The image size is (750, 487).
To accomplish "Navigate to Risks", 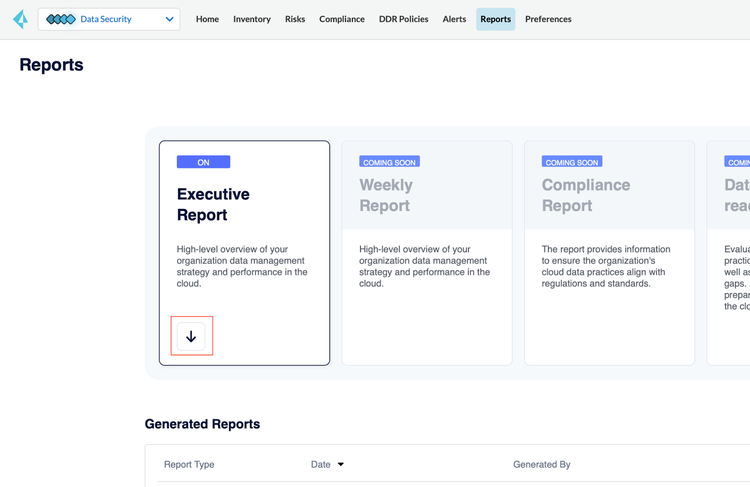I will pyautogui.click(x=295, y=19).
